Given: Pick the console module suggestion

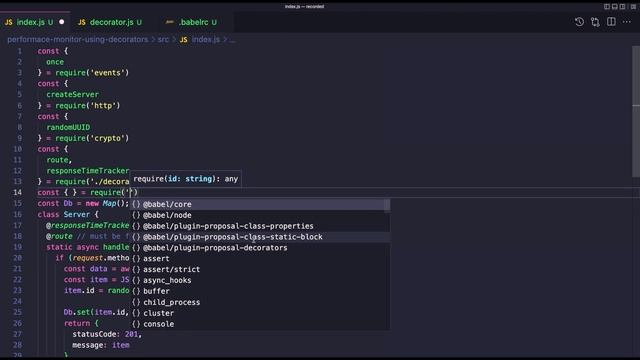Looking at the screenshot, I should (x=260, y=324).
